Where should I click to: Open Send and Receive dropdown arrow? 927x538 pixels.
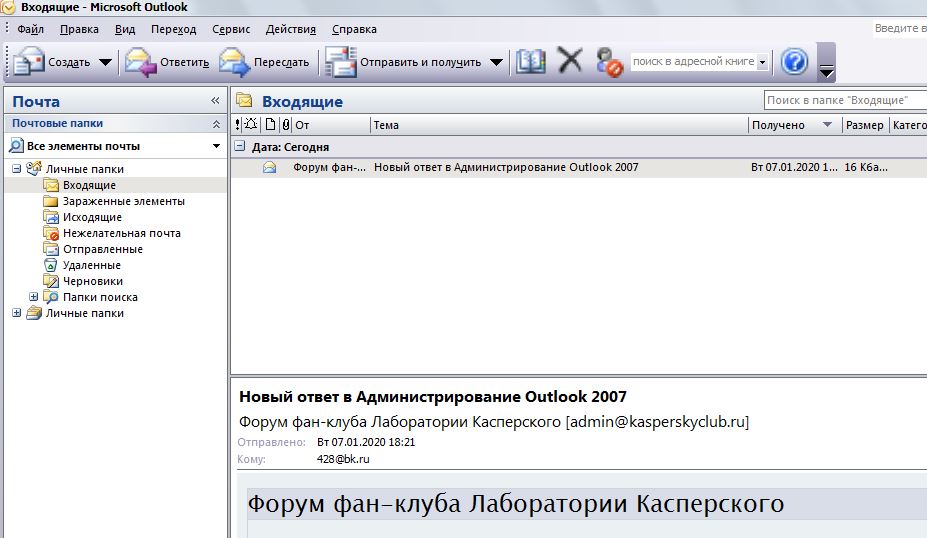(497, 62)
